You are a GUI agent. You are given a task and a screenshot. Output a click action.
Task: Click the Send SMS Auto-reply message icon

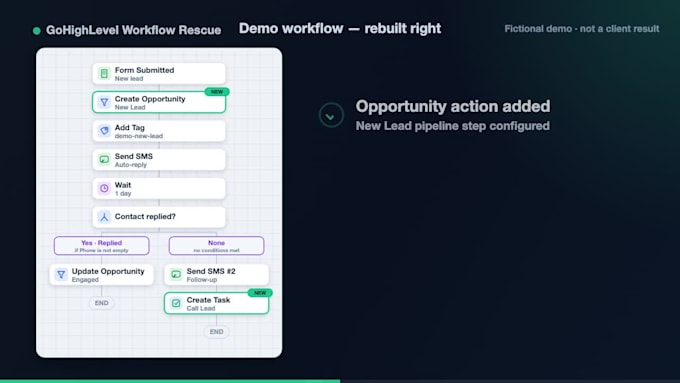pos(104,160)
